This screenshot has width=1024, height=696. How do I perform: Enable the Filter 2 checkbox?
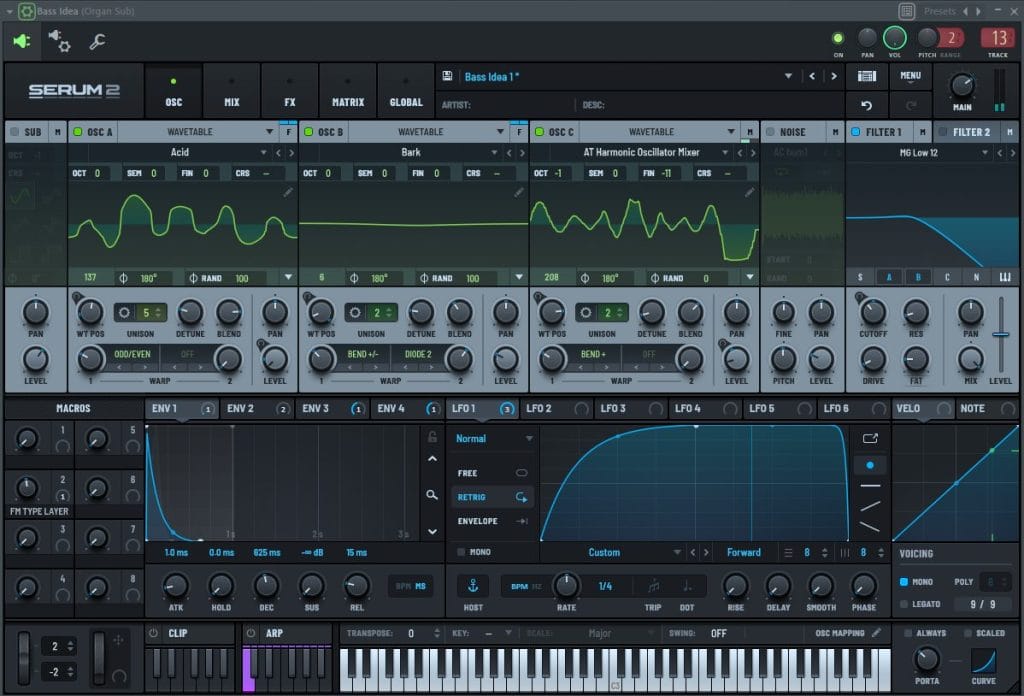point(941,132)
